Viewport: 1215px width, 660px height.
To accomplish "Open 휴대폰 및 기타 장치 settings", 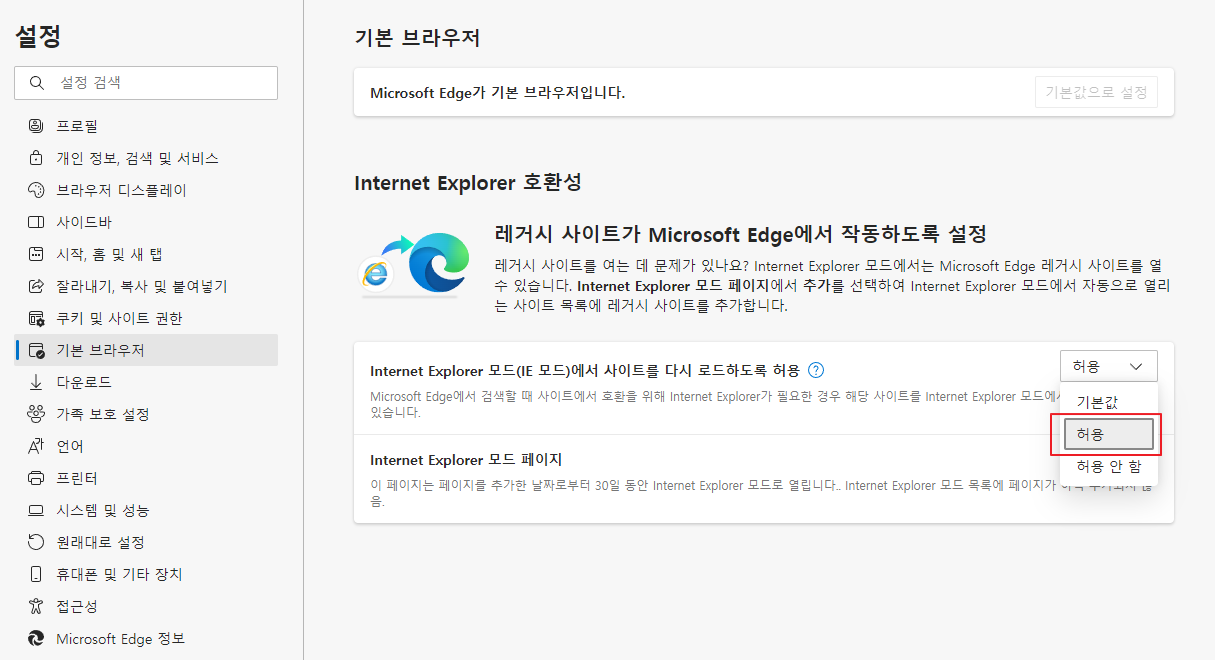I will 146,574.
